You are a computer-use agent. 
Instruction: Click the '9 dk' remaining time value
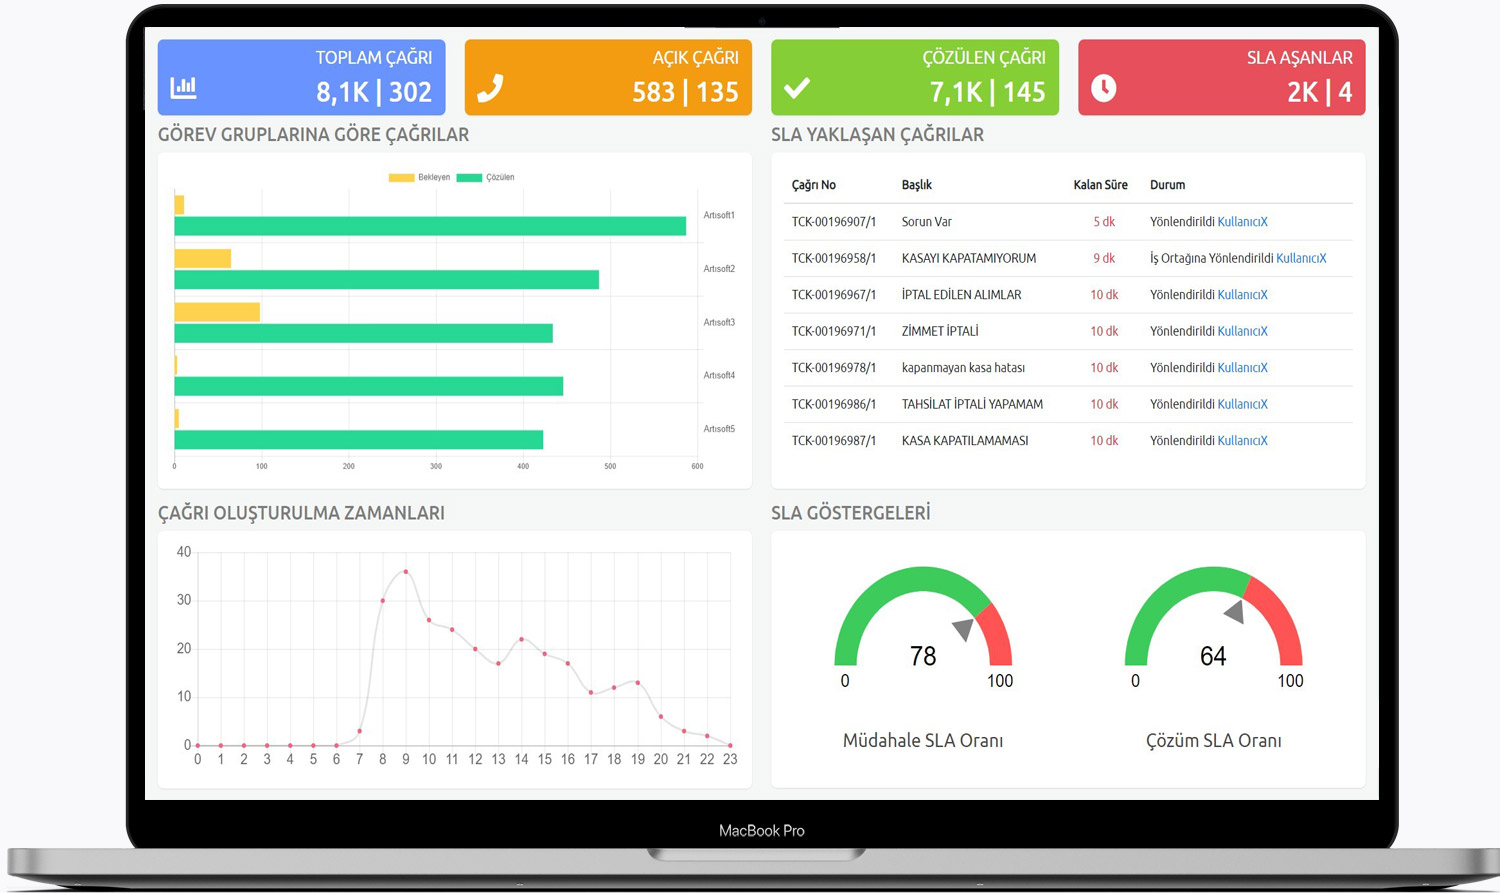click(x=1104, y=258)
